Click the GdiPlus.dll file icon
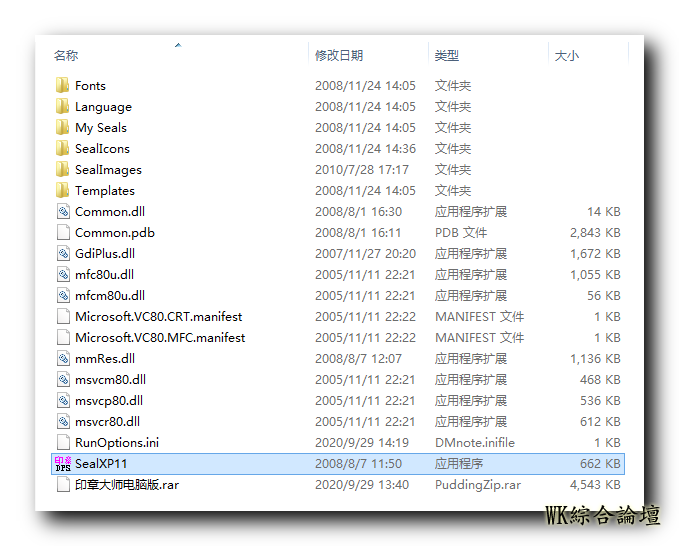Viewport: 679px width, 546px height. point(63,254)
